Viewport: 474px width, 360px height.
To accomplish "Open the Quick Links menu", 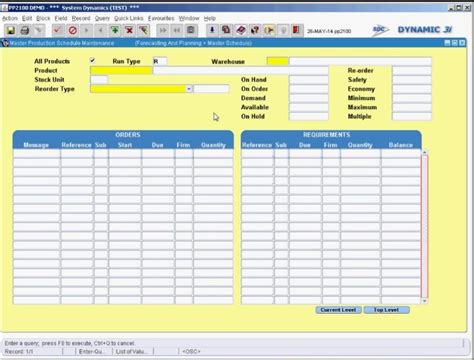I will coord(128,18).
